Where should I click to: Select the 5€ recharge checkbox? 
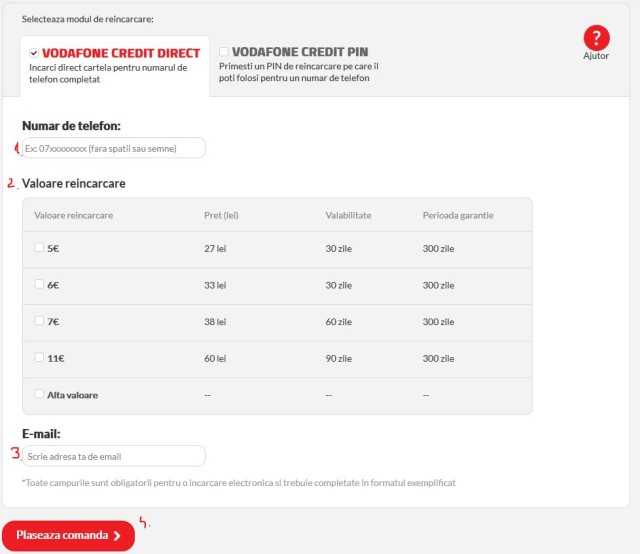pos(39,247)
